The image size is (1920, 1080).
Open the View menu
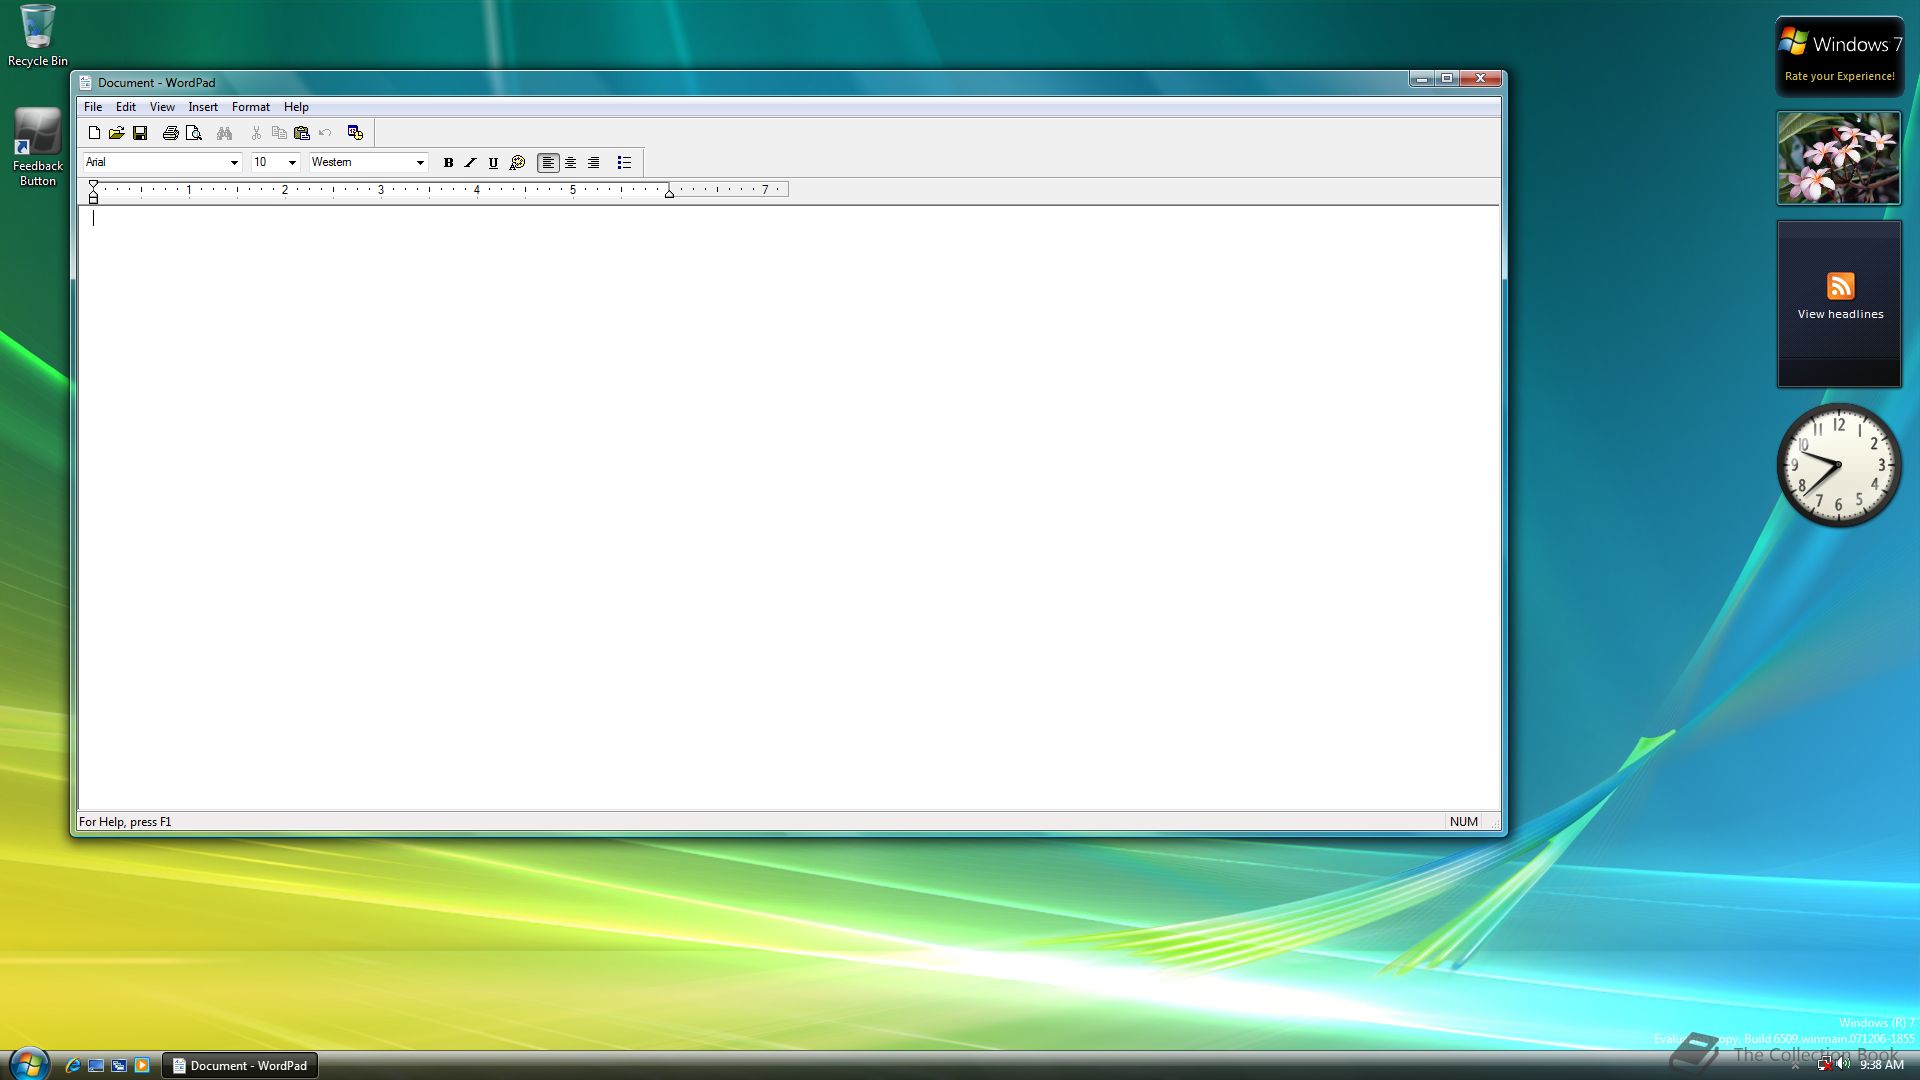point(162,107)
